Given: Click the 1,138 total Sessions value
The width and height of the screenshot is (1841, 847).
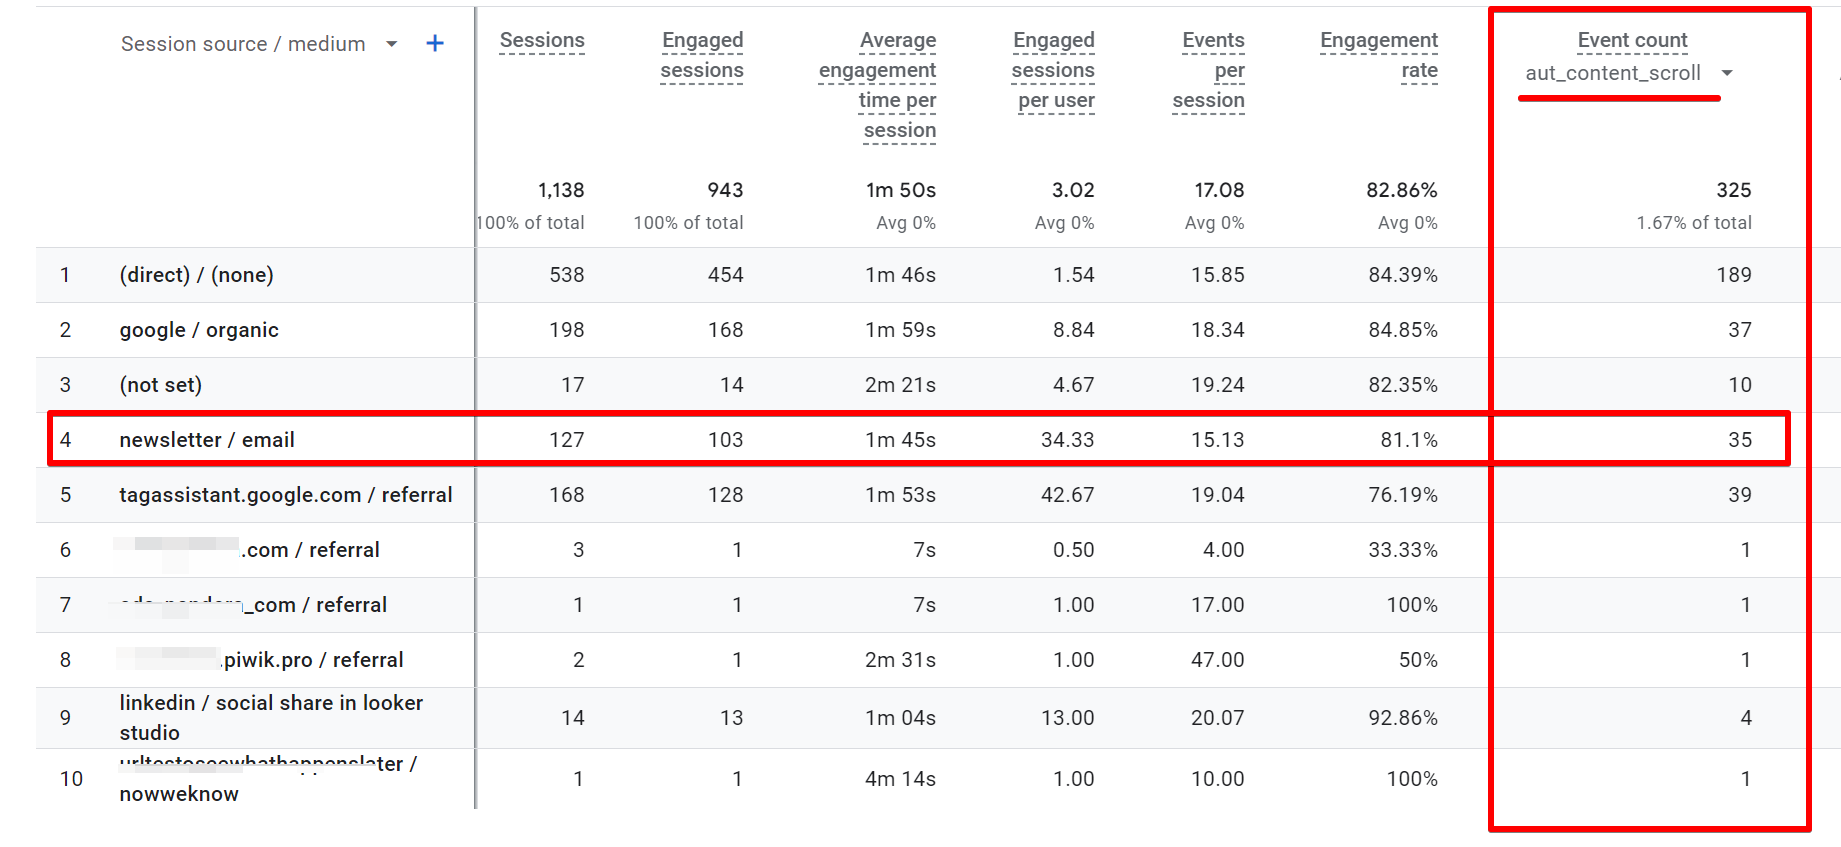Looking at the screenshot, I should coord(561,189).
